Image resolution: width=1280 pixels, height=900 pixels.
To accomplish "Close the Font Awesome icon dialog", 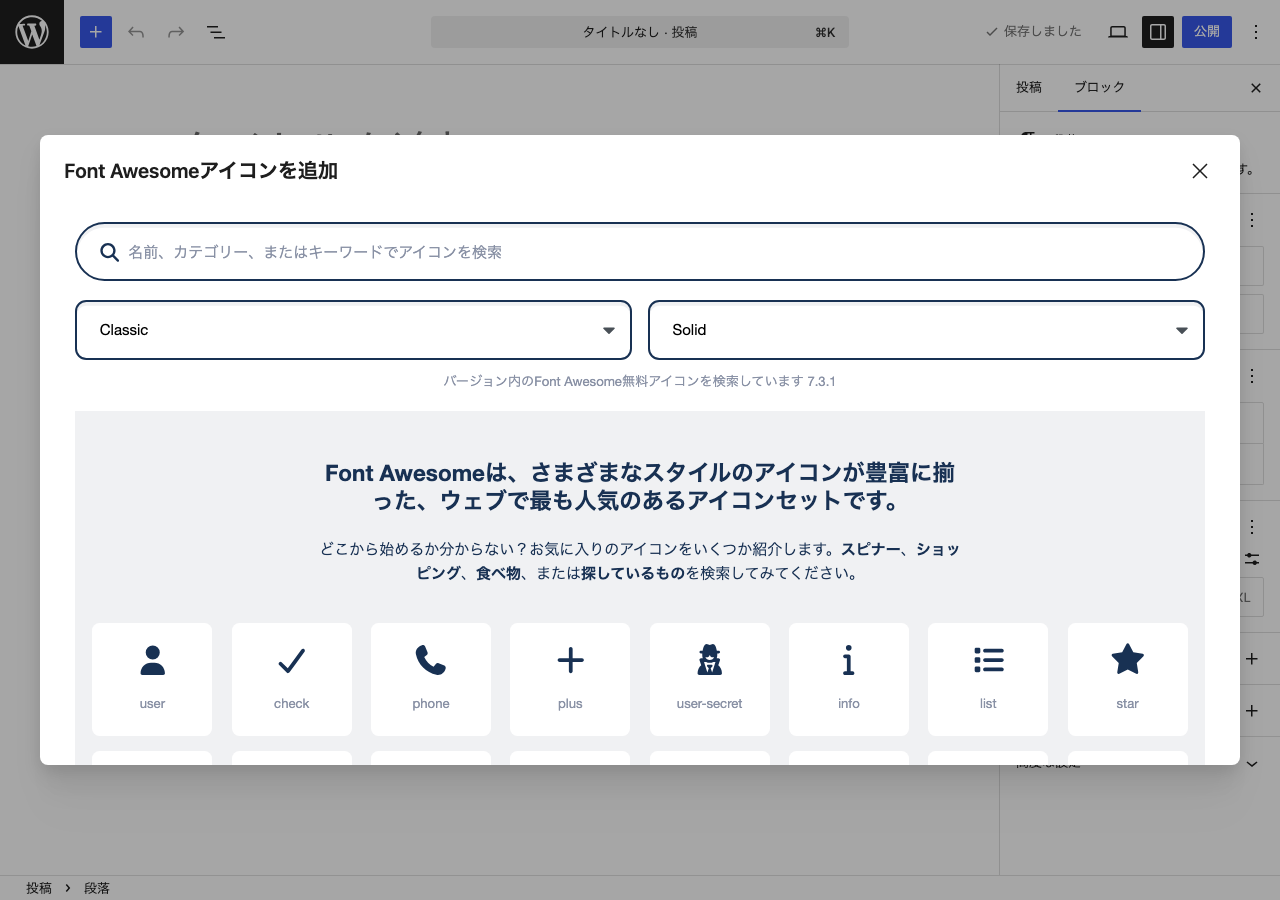I will (1200, 171).
